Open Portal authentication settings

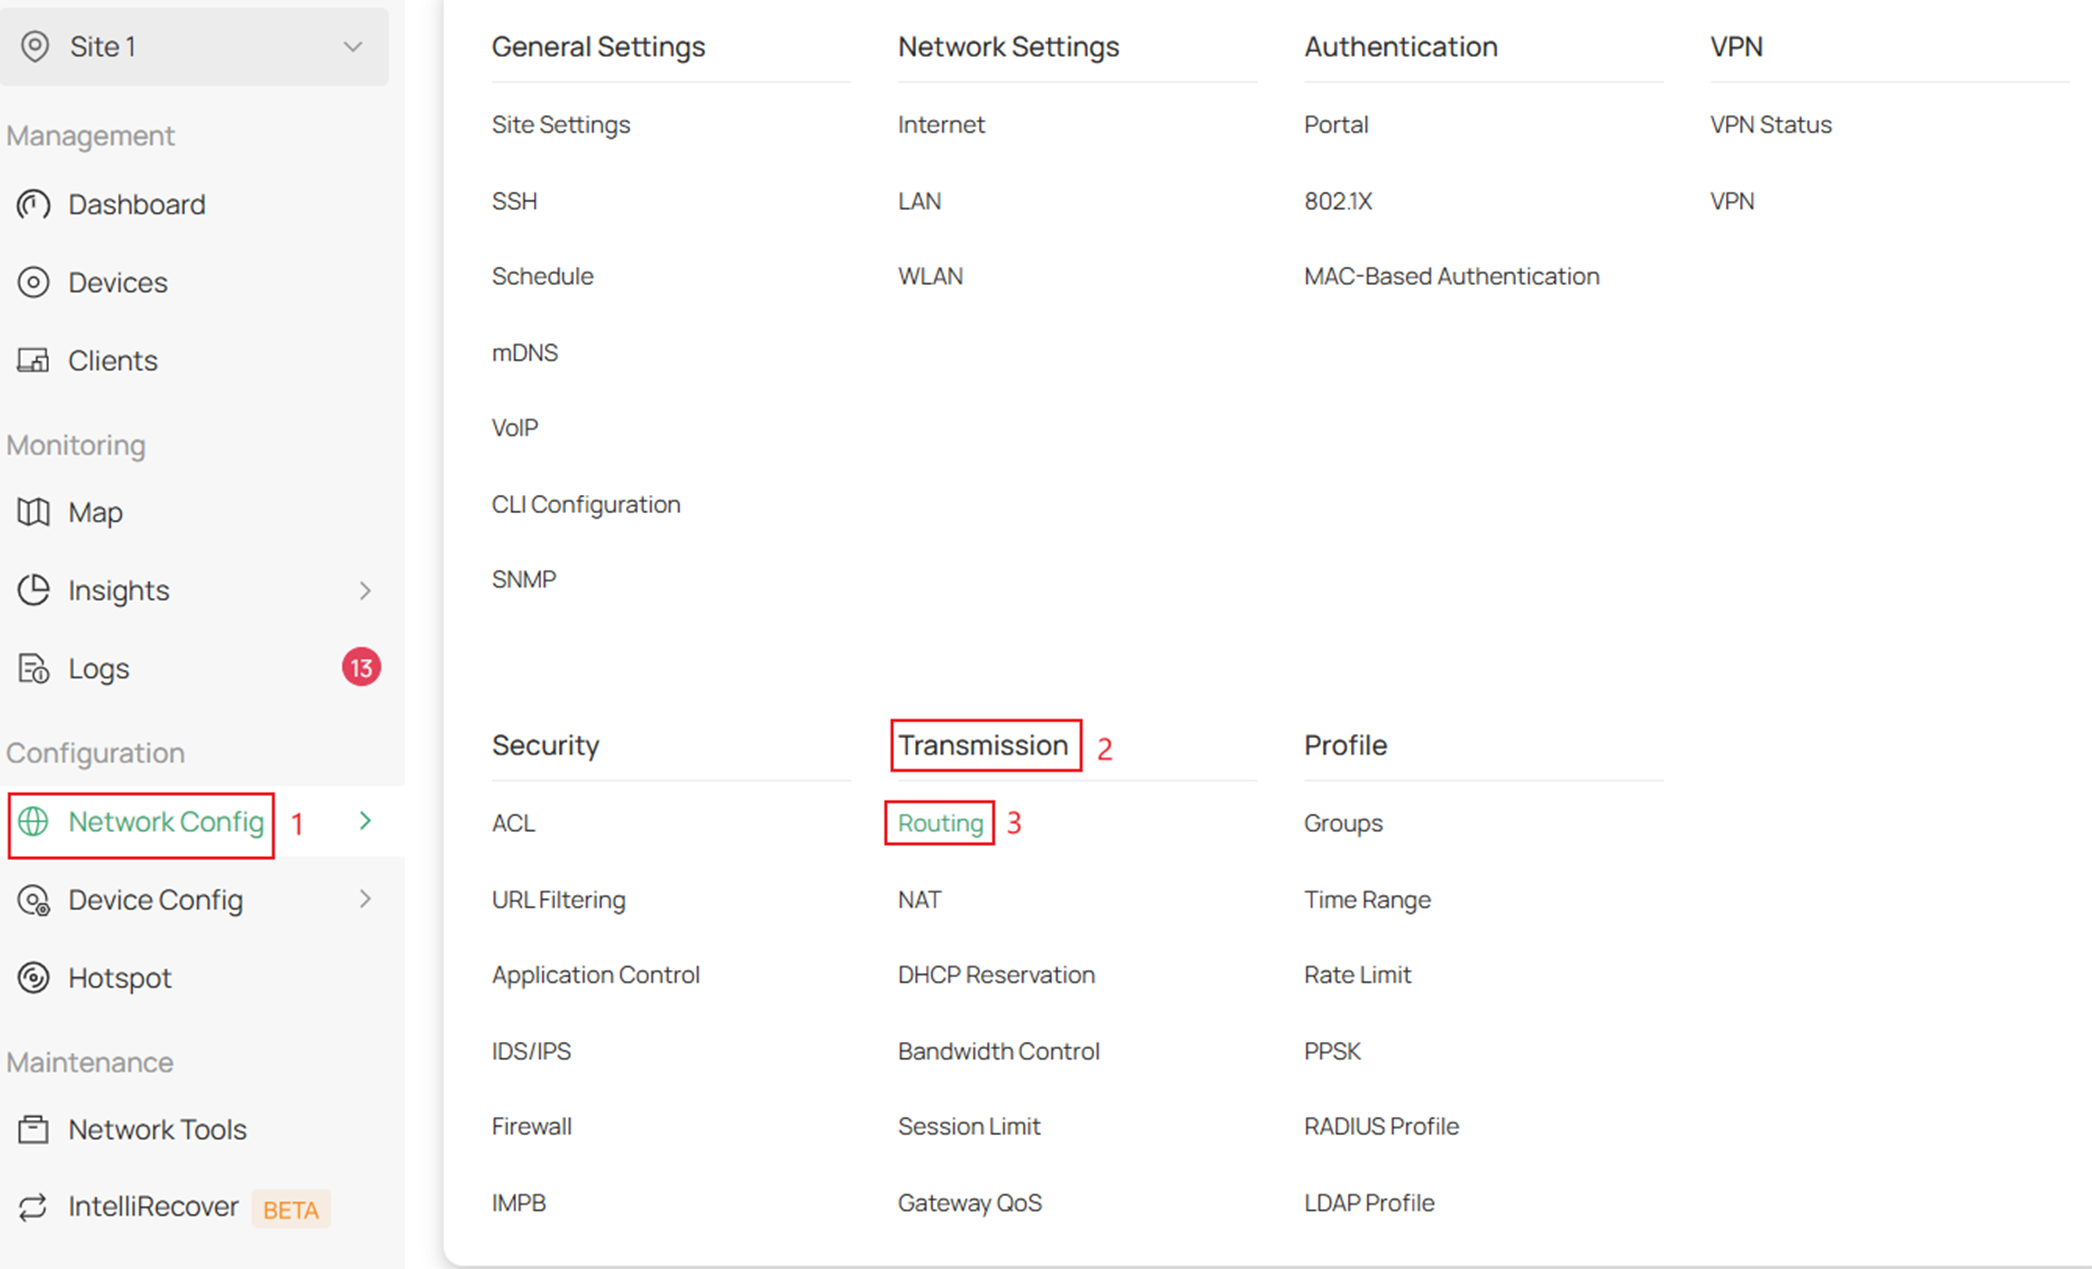coord(1336,124)
